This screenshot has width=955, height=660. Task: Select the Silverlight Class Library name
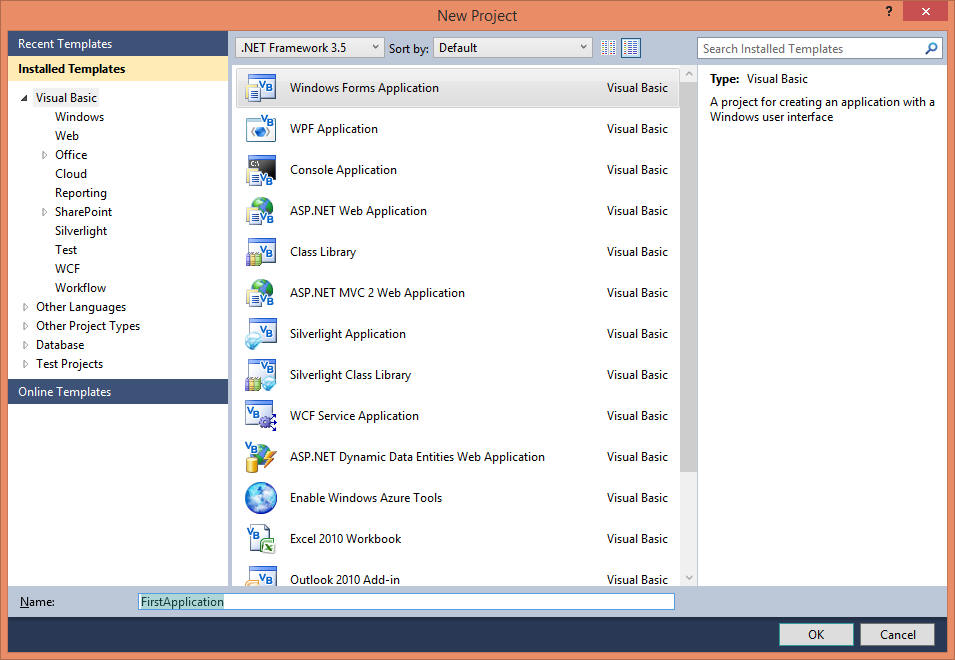[x=350, y=375]
